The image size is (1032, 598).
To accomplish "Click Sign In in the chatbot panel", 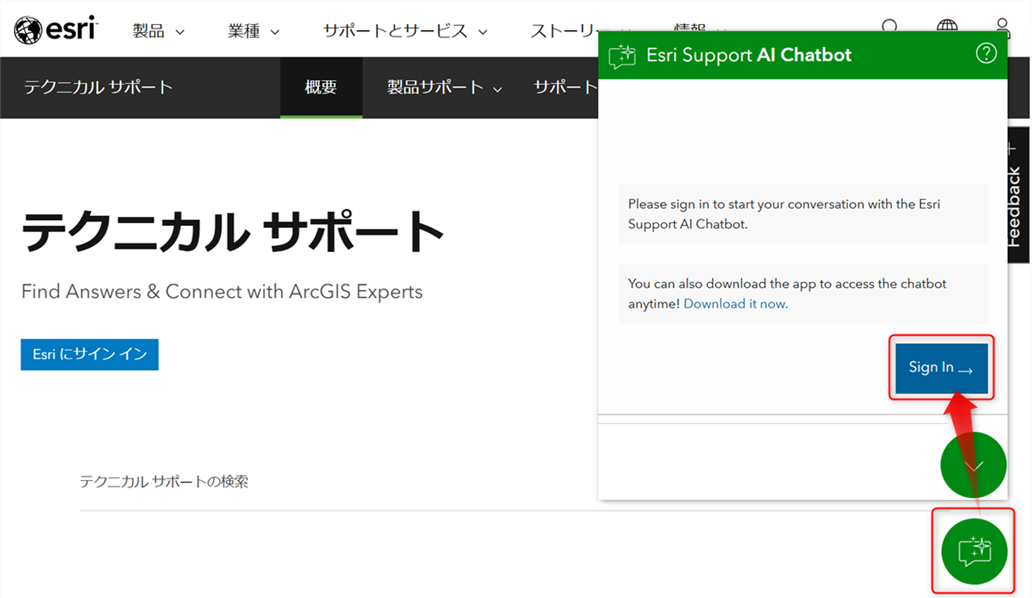I will coord(941,368).
